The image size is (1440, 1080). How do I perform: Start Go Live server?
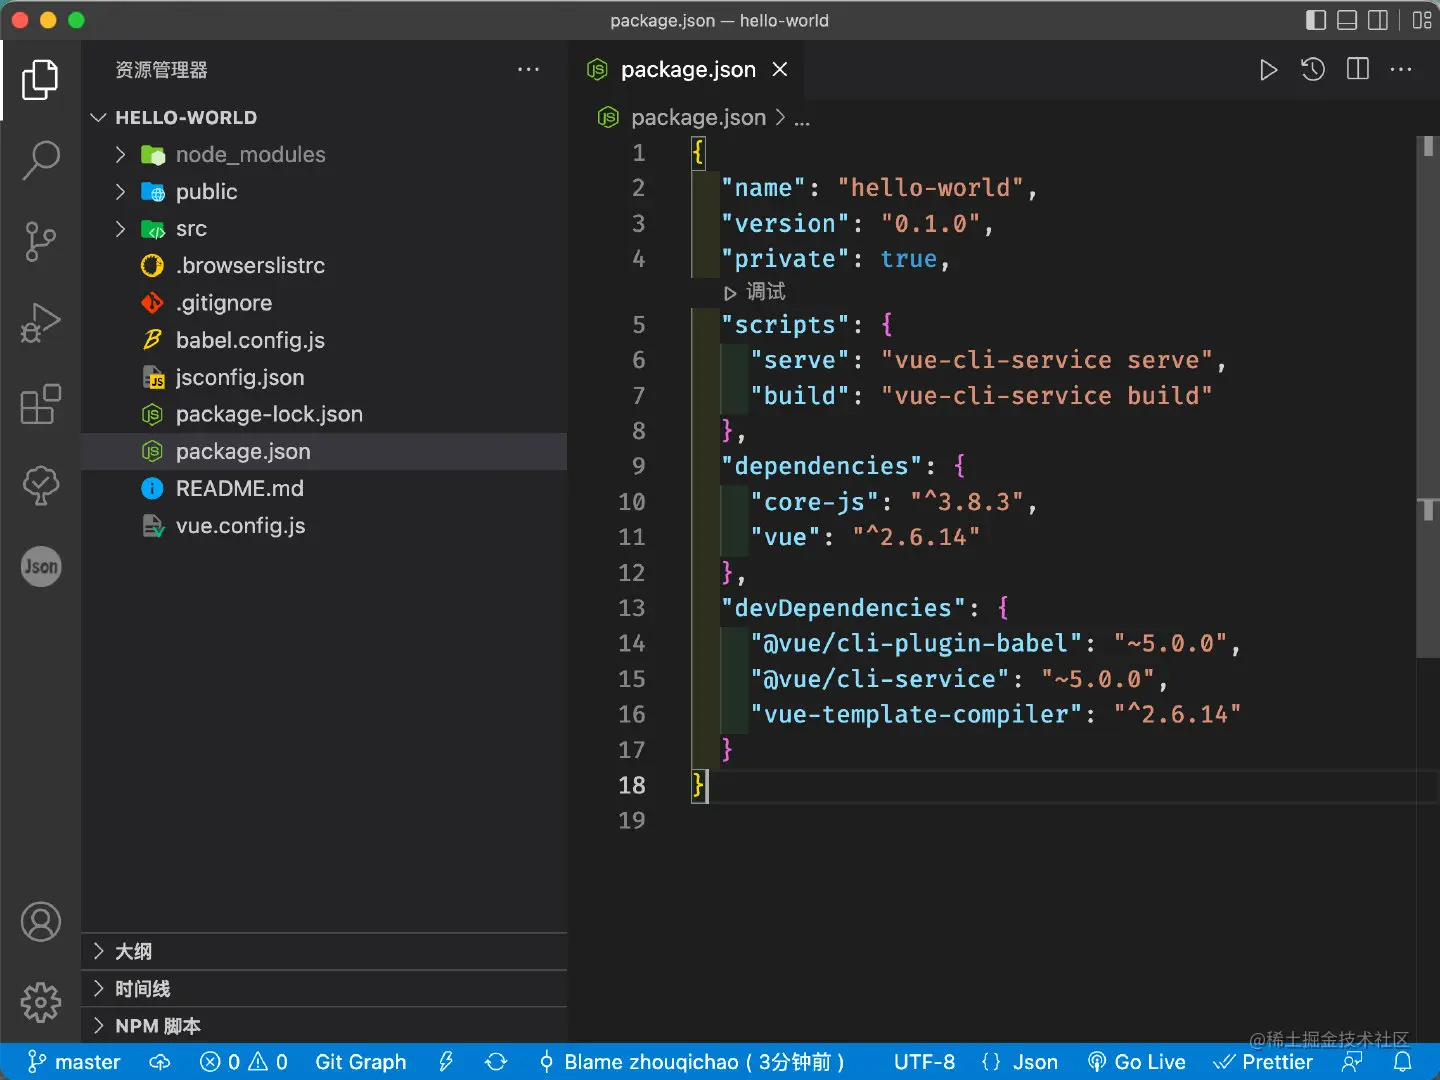click(x=1137, y=1062)
